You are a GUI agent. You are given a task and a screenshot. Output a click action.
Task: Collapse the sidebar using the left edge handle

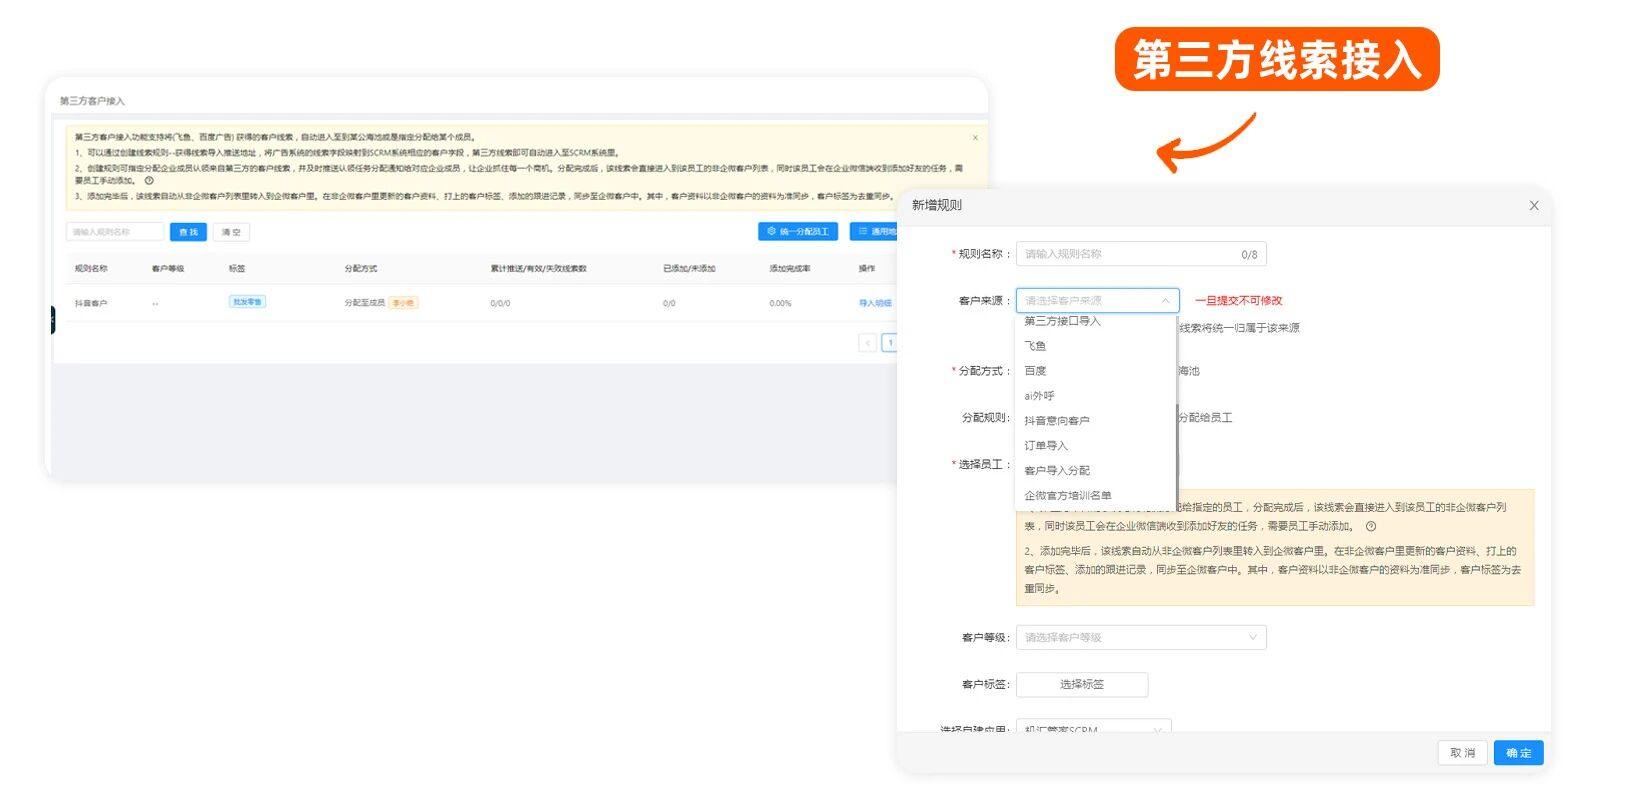[x=51, y=320]
